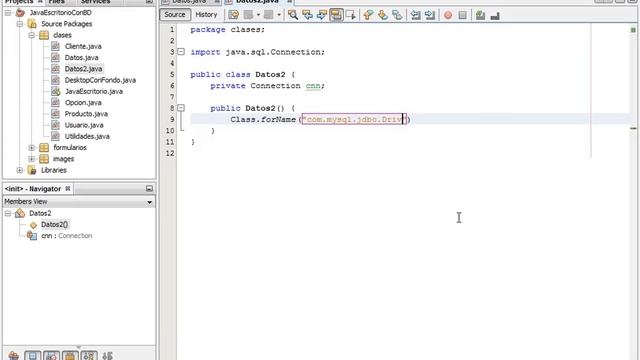The height and width of the screenshot is (360, 640).
Task: Click Shift Line Left icon
Action: pos(416,15)
